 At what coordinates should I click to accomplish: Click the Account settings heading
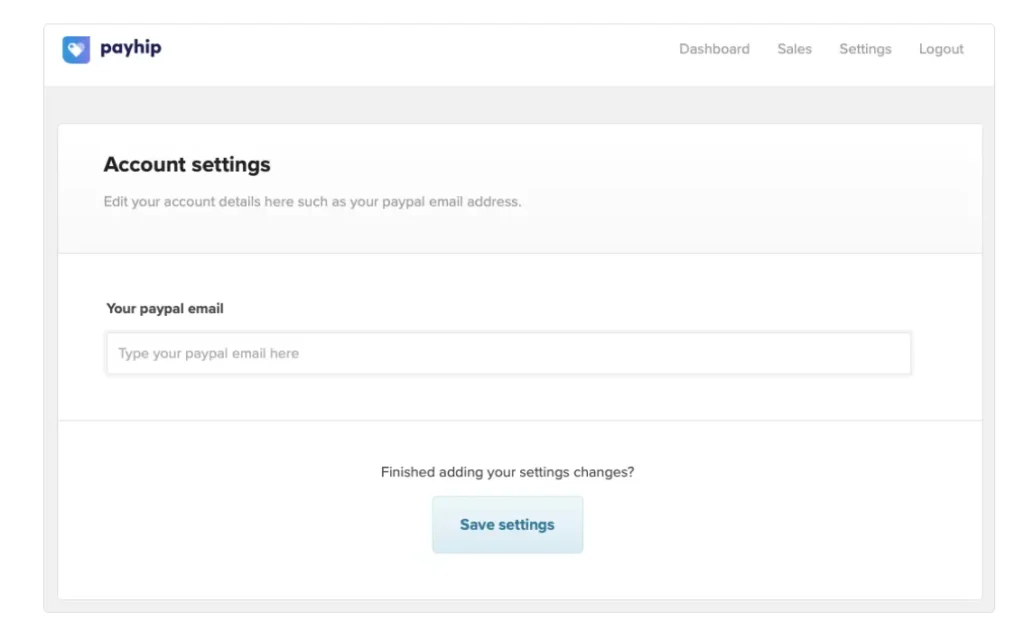pos(187,165)
